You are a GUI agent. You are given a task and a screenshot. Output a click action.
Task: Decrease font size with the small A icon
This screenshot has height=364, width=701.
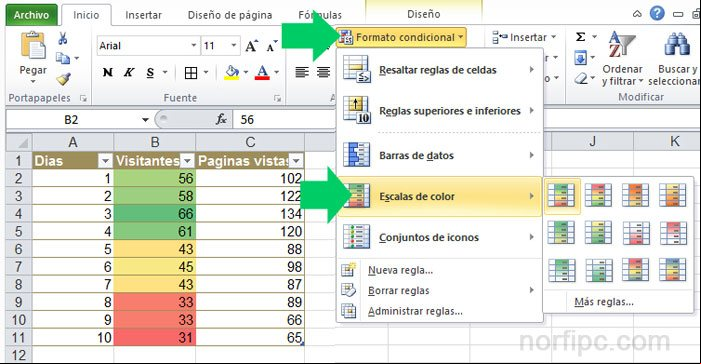[272, 46]
